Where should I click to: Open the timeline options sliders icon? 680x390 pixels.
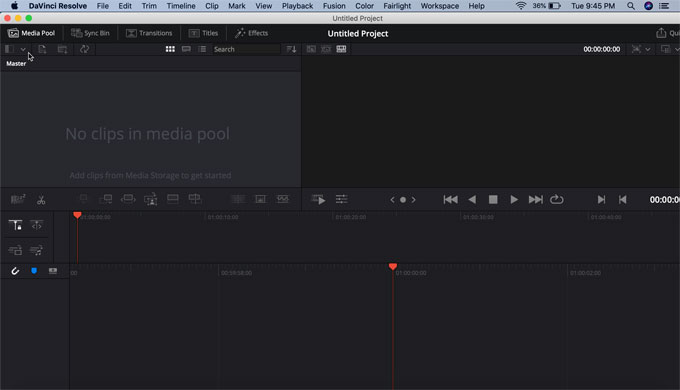click(x=341, y=199)
